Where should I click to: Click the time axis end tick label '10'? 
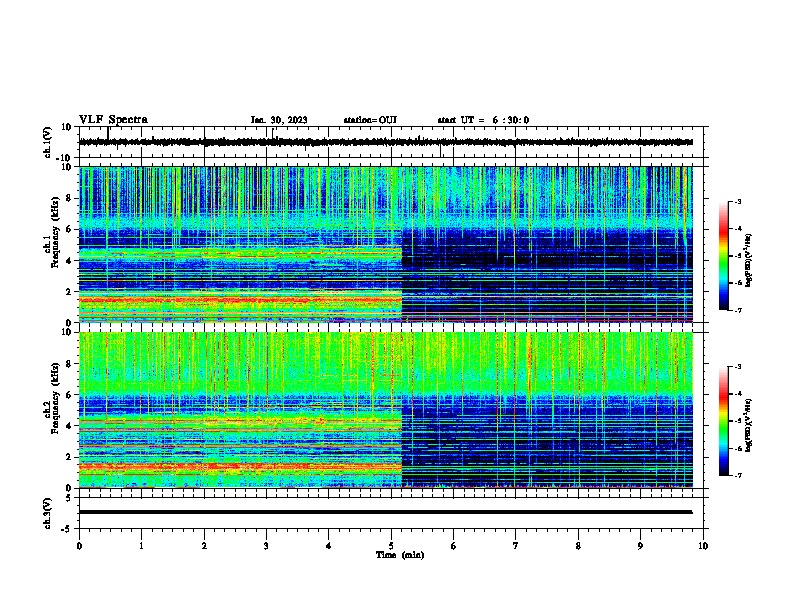pyautogui.click(x=703, y=546)
